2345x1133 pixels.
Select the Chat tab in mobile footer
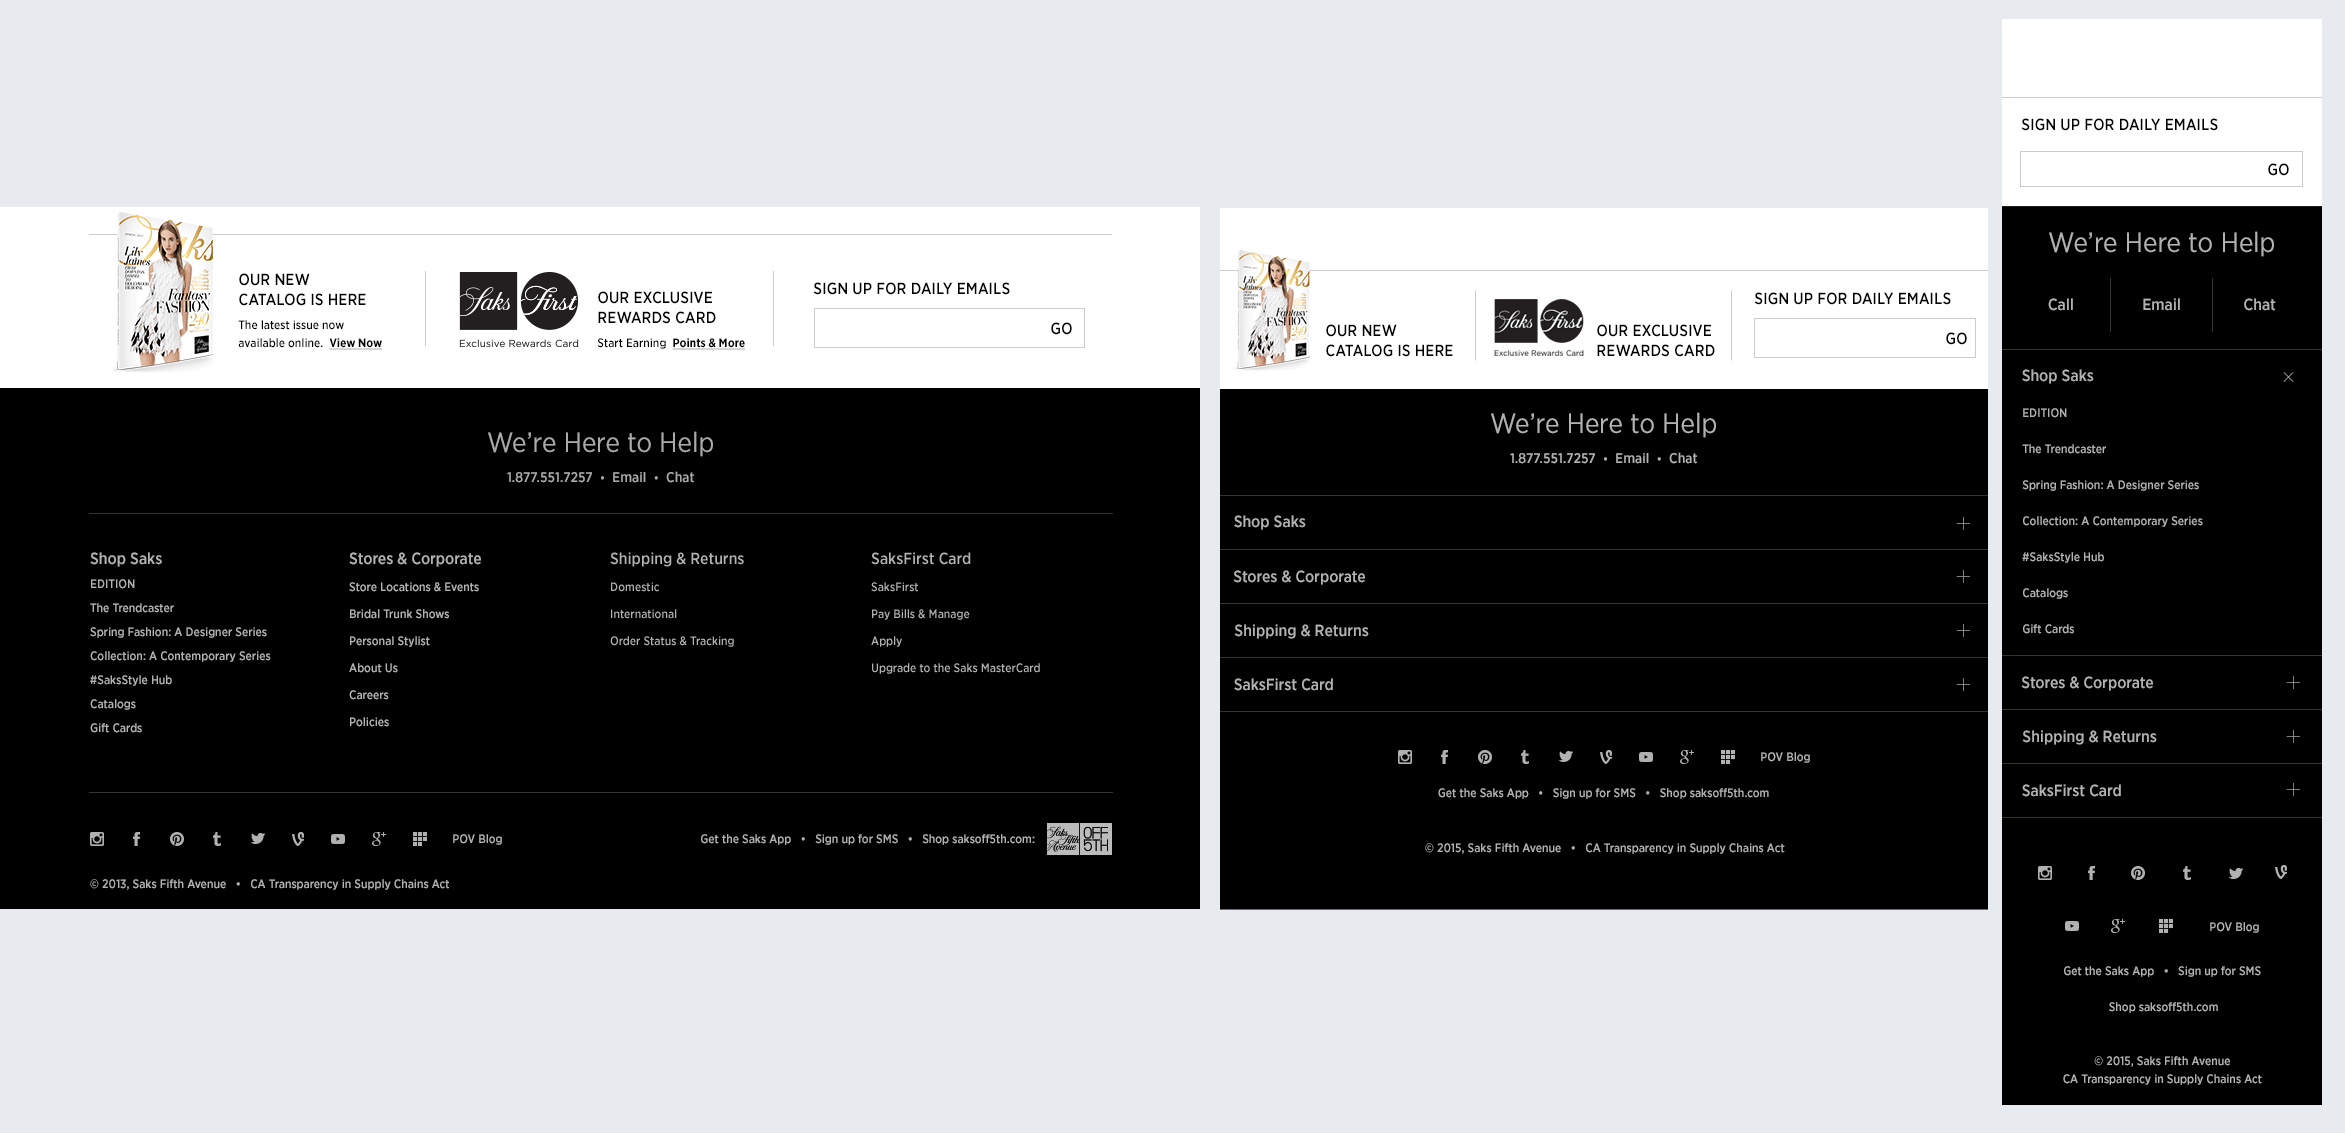[x=2259, y=305]
